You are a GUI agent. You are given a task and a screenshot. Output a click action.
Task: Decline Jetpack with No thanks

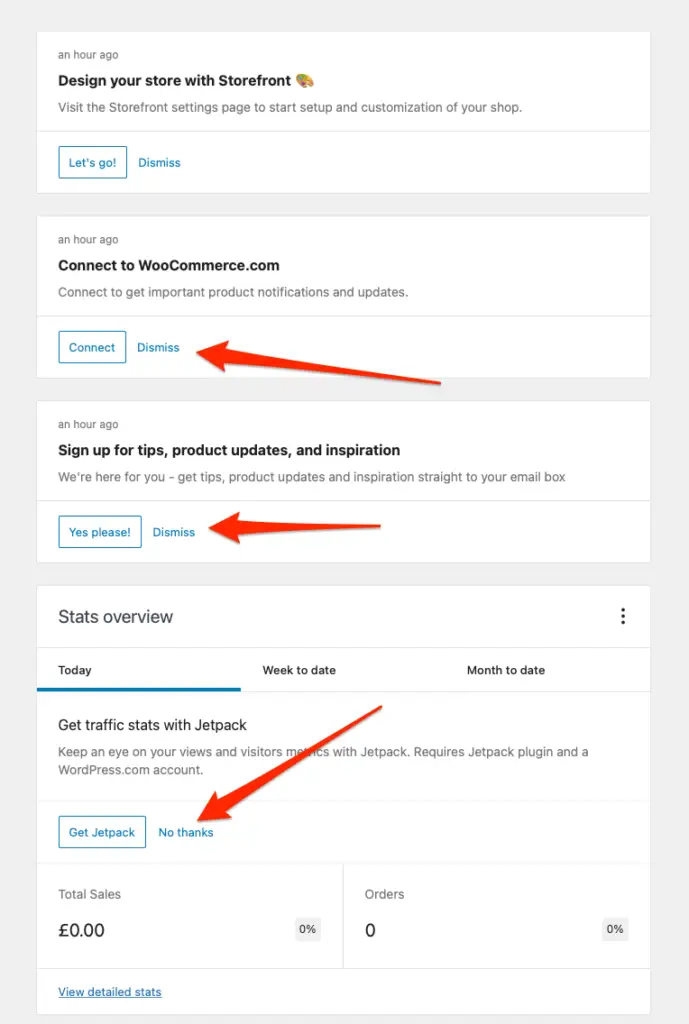pos(186,832)
